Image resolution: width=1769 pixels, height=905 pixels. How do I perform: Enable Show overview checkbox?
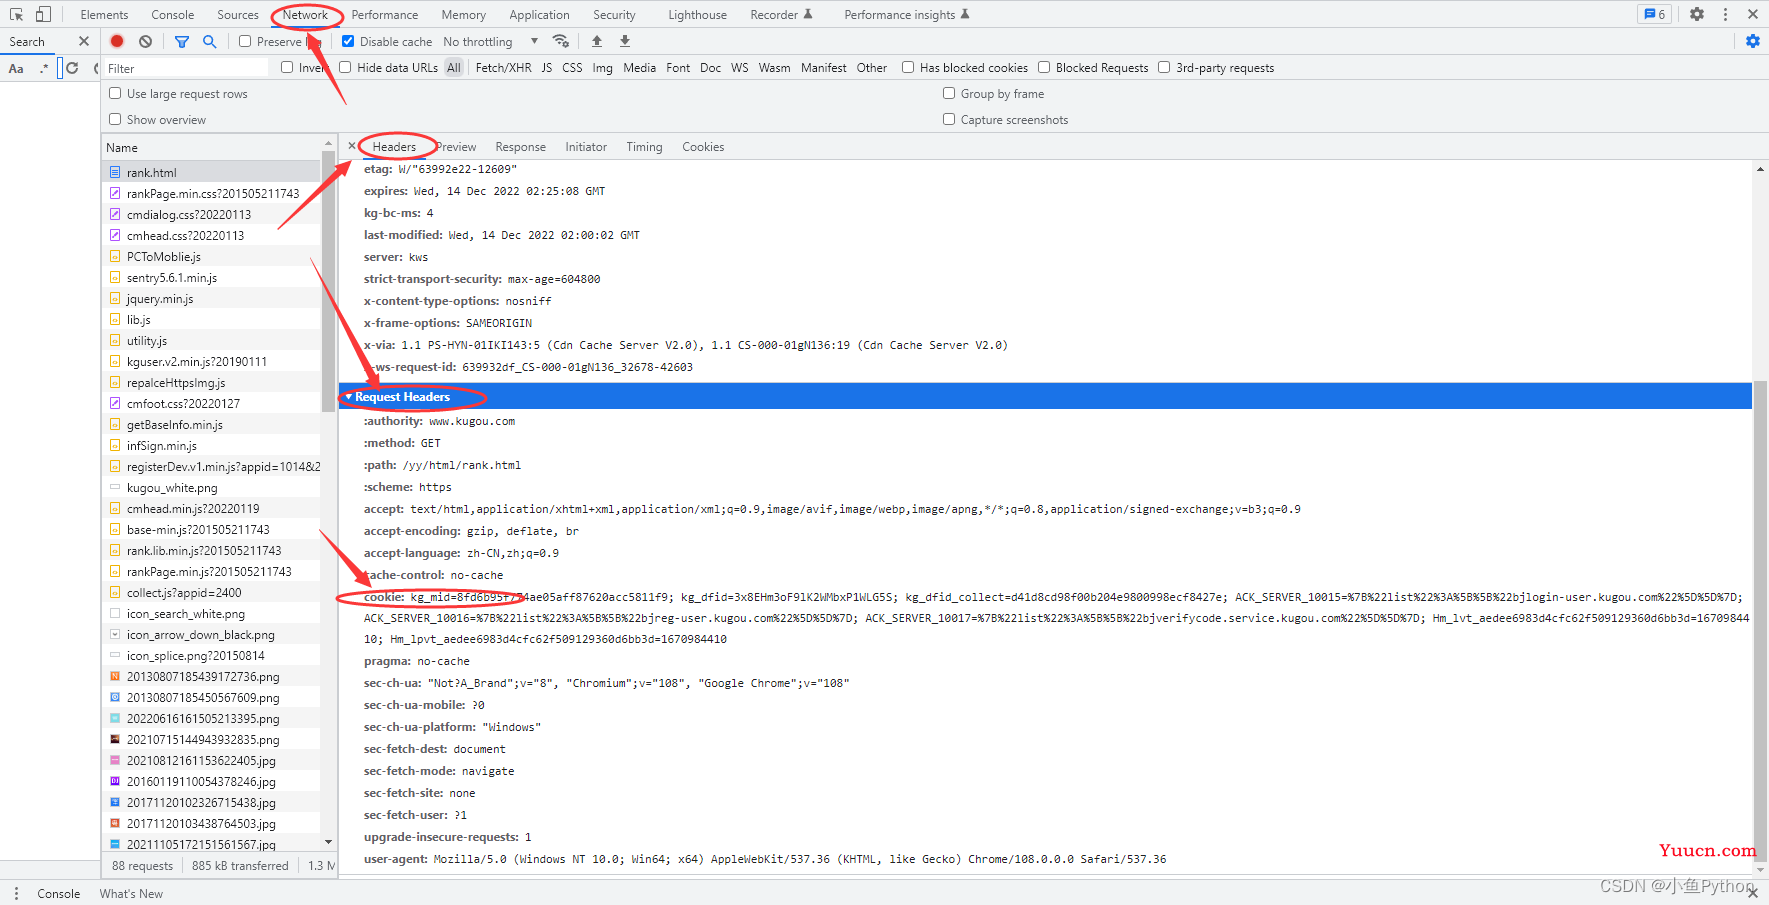[115, 119]
